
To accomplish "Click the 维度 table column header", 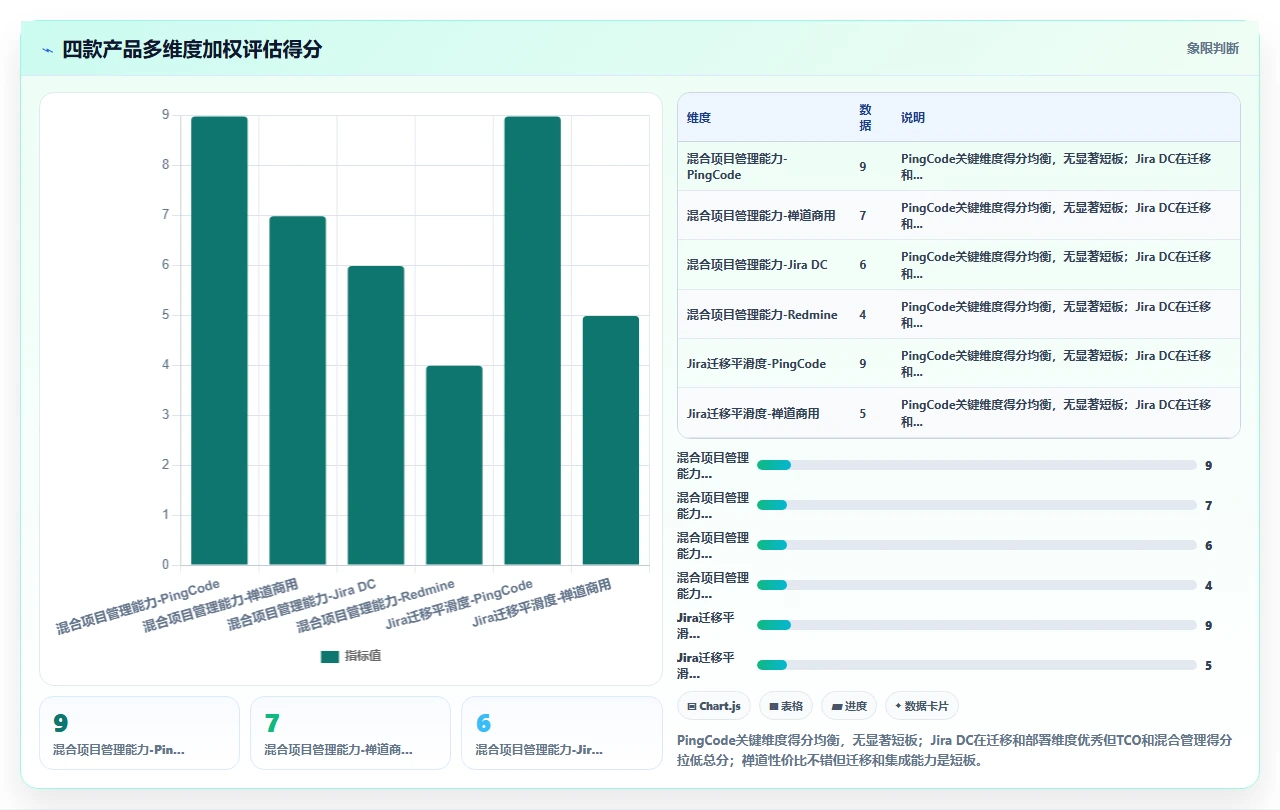I will point(699,117).
